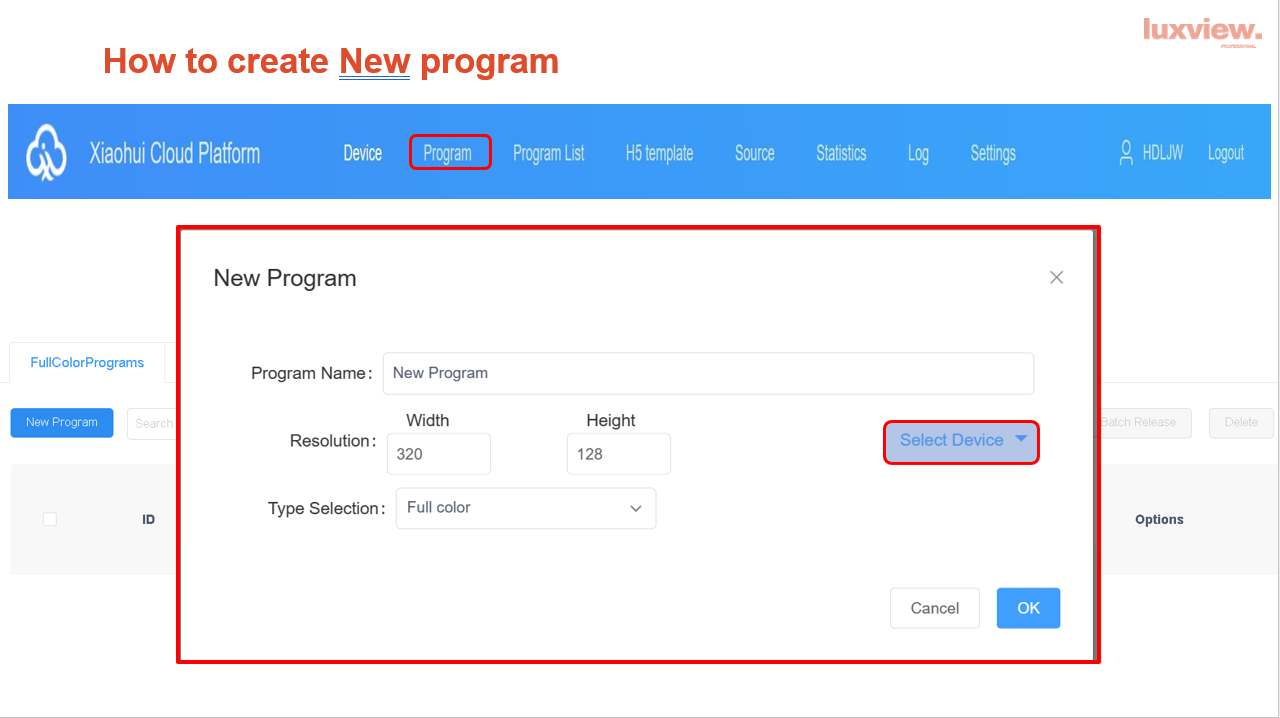Click the Xiaohui cloud logo icon
1280x718 pixels.
click(46, 153)
